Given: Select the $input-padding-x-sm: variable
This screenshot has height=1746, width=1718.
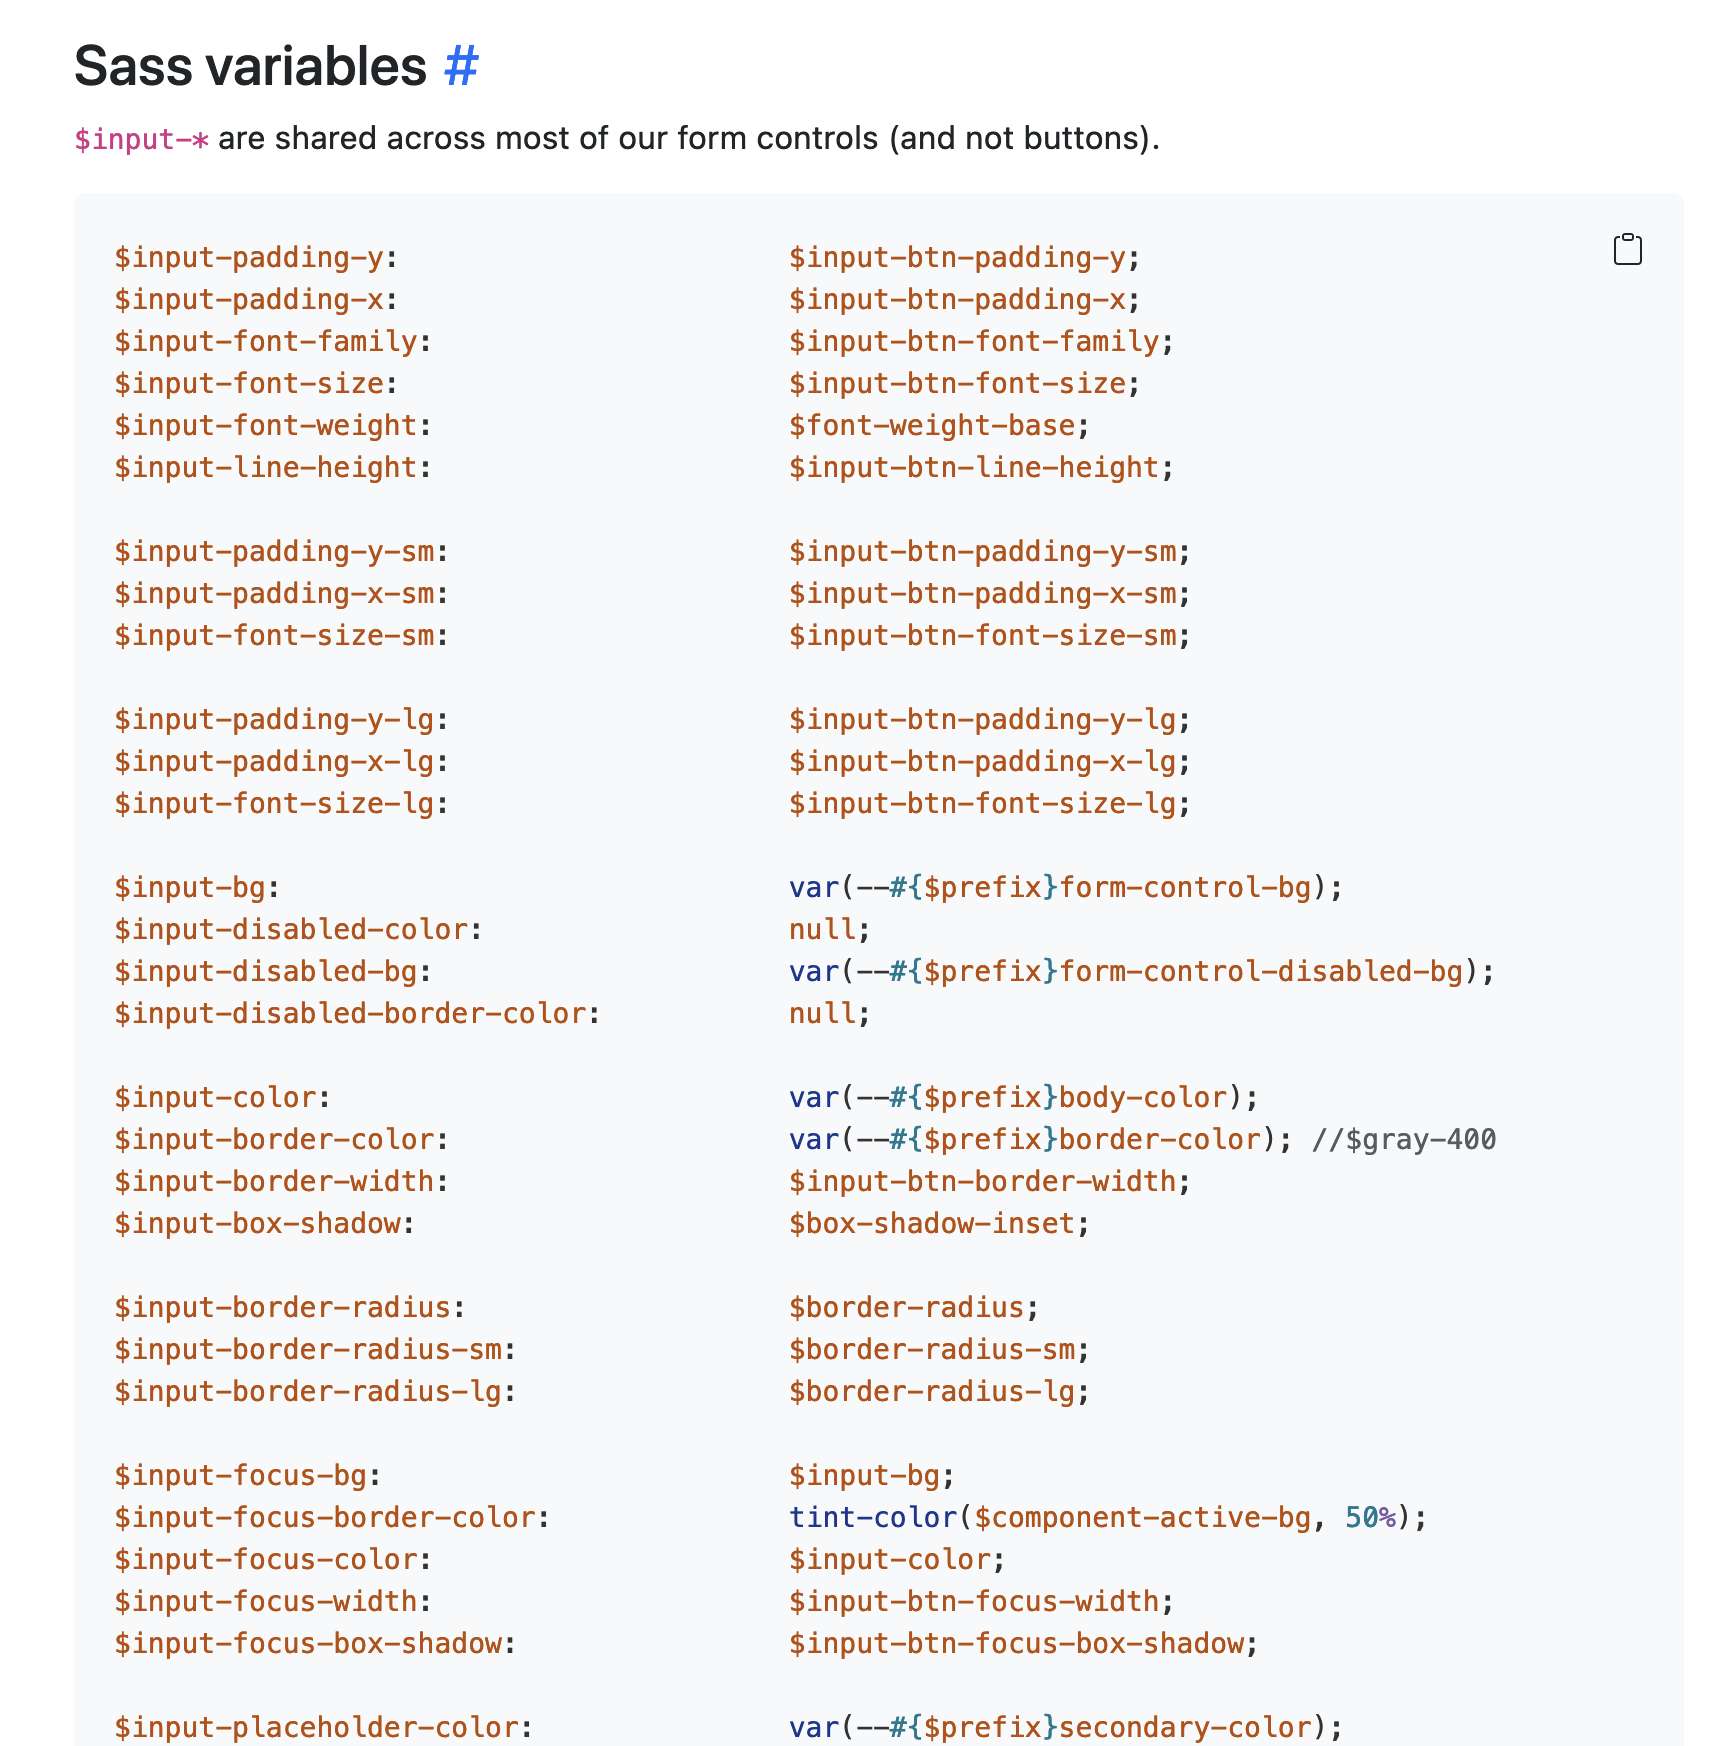Looking at the screenshot, I should click(x=282, y=594).
